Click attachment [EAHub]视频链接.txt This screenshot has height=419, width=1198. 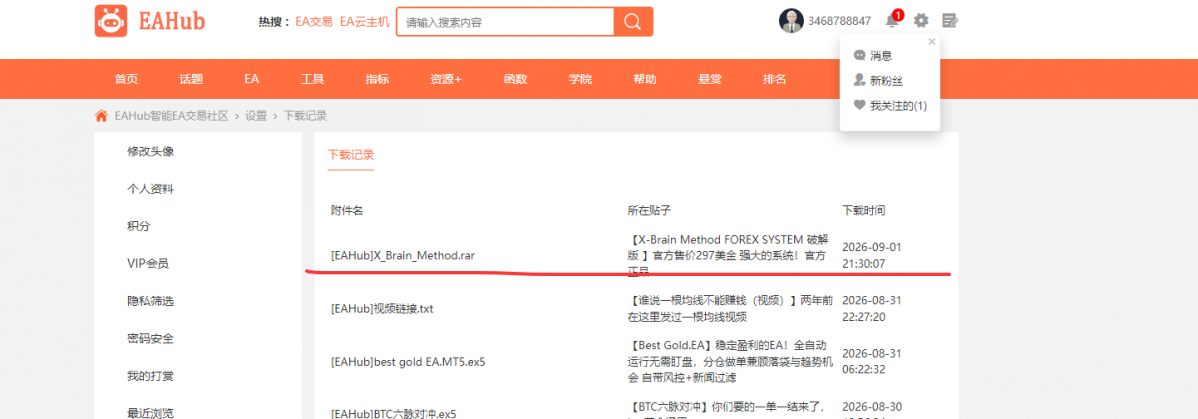point(382,309)
